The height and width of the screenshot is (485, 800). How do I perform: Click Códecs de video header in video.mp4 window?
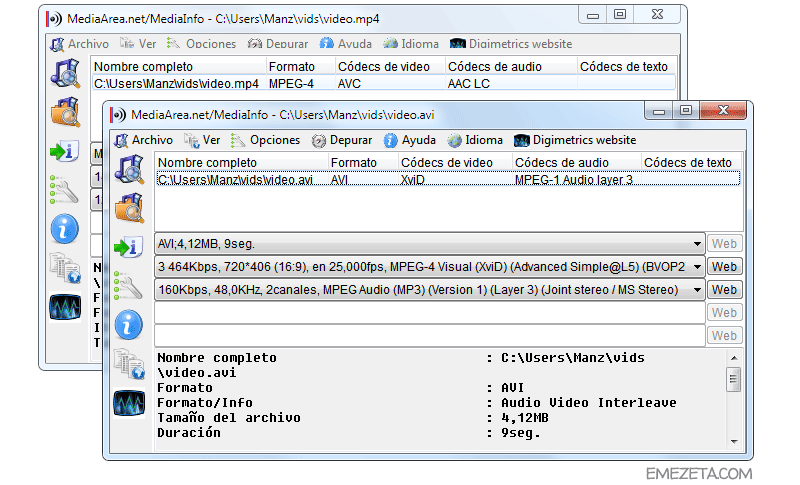point(390,67)
